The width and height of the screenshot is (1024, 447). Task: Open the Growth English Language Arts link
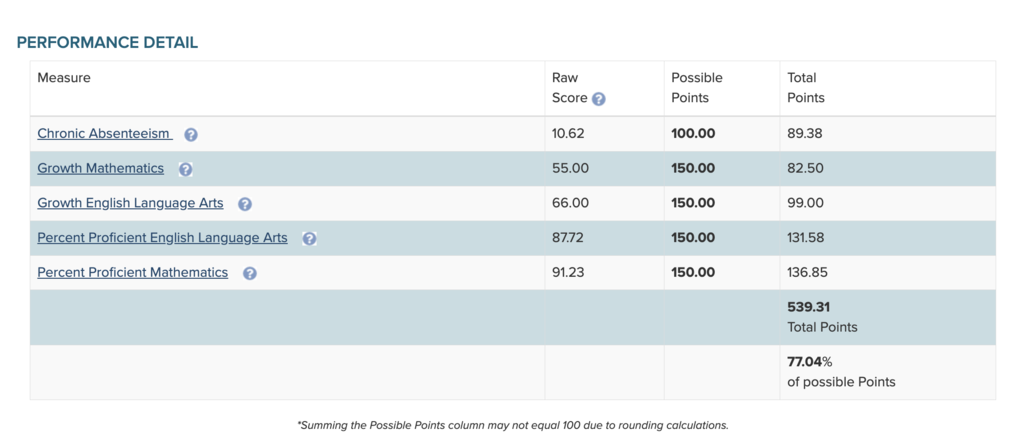coord(130,203)
